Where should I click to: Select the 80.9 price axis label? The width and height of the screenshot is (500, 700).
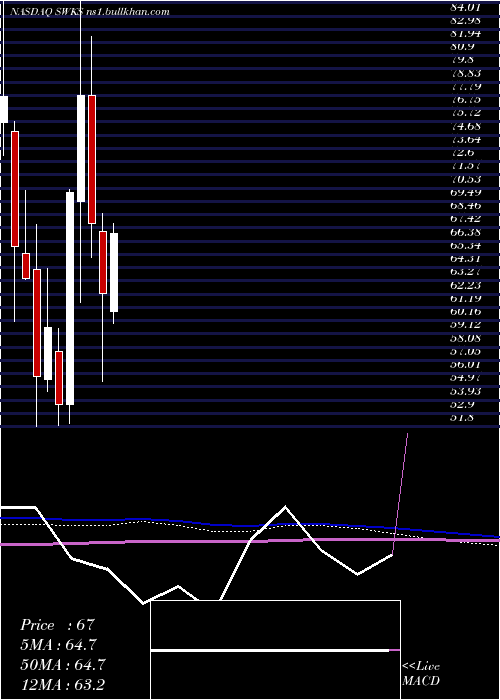coord(462,46)
